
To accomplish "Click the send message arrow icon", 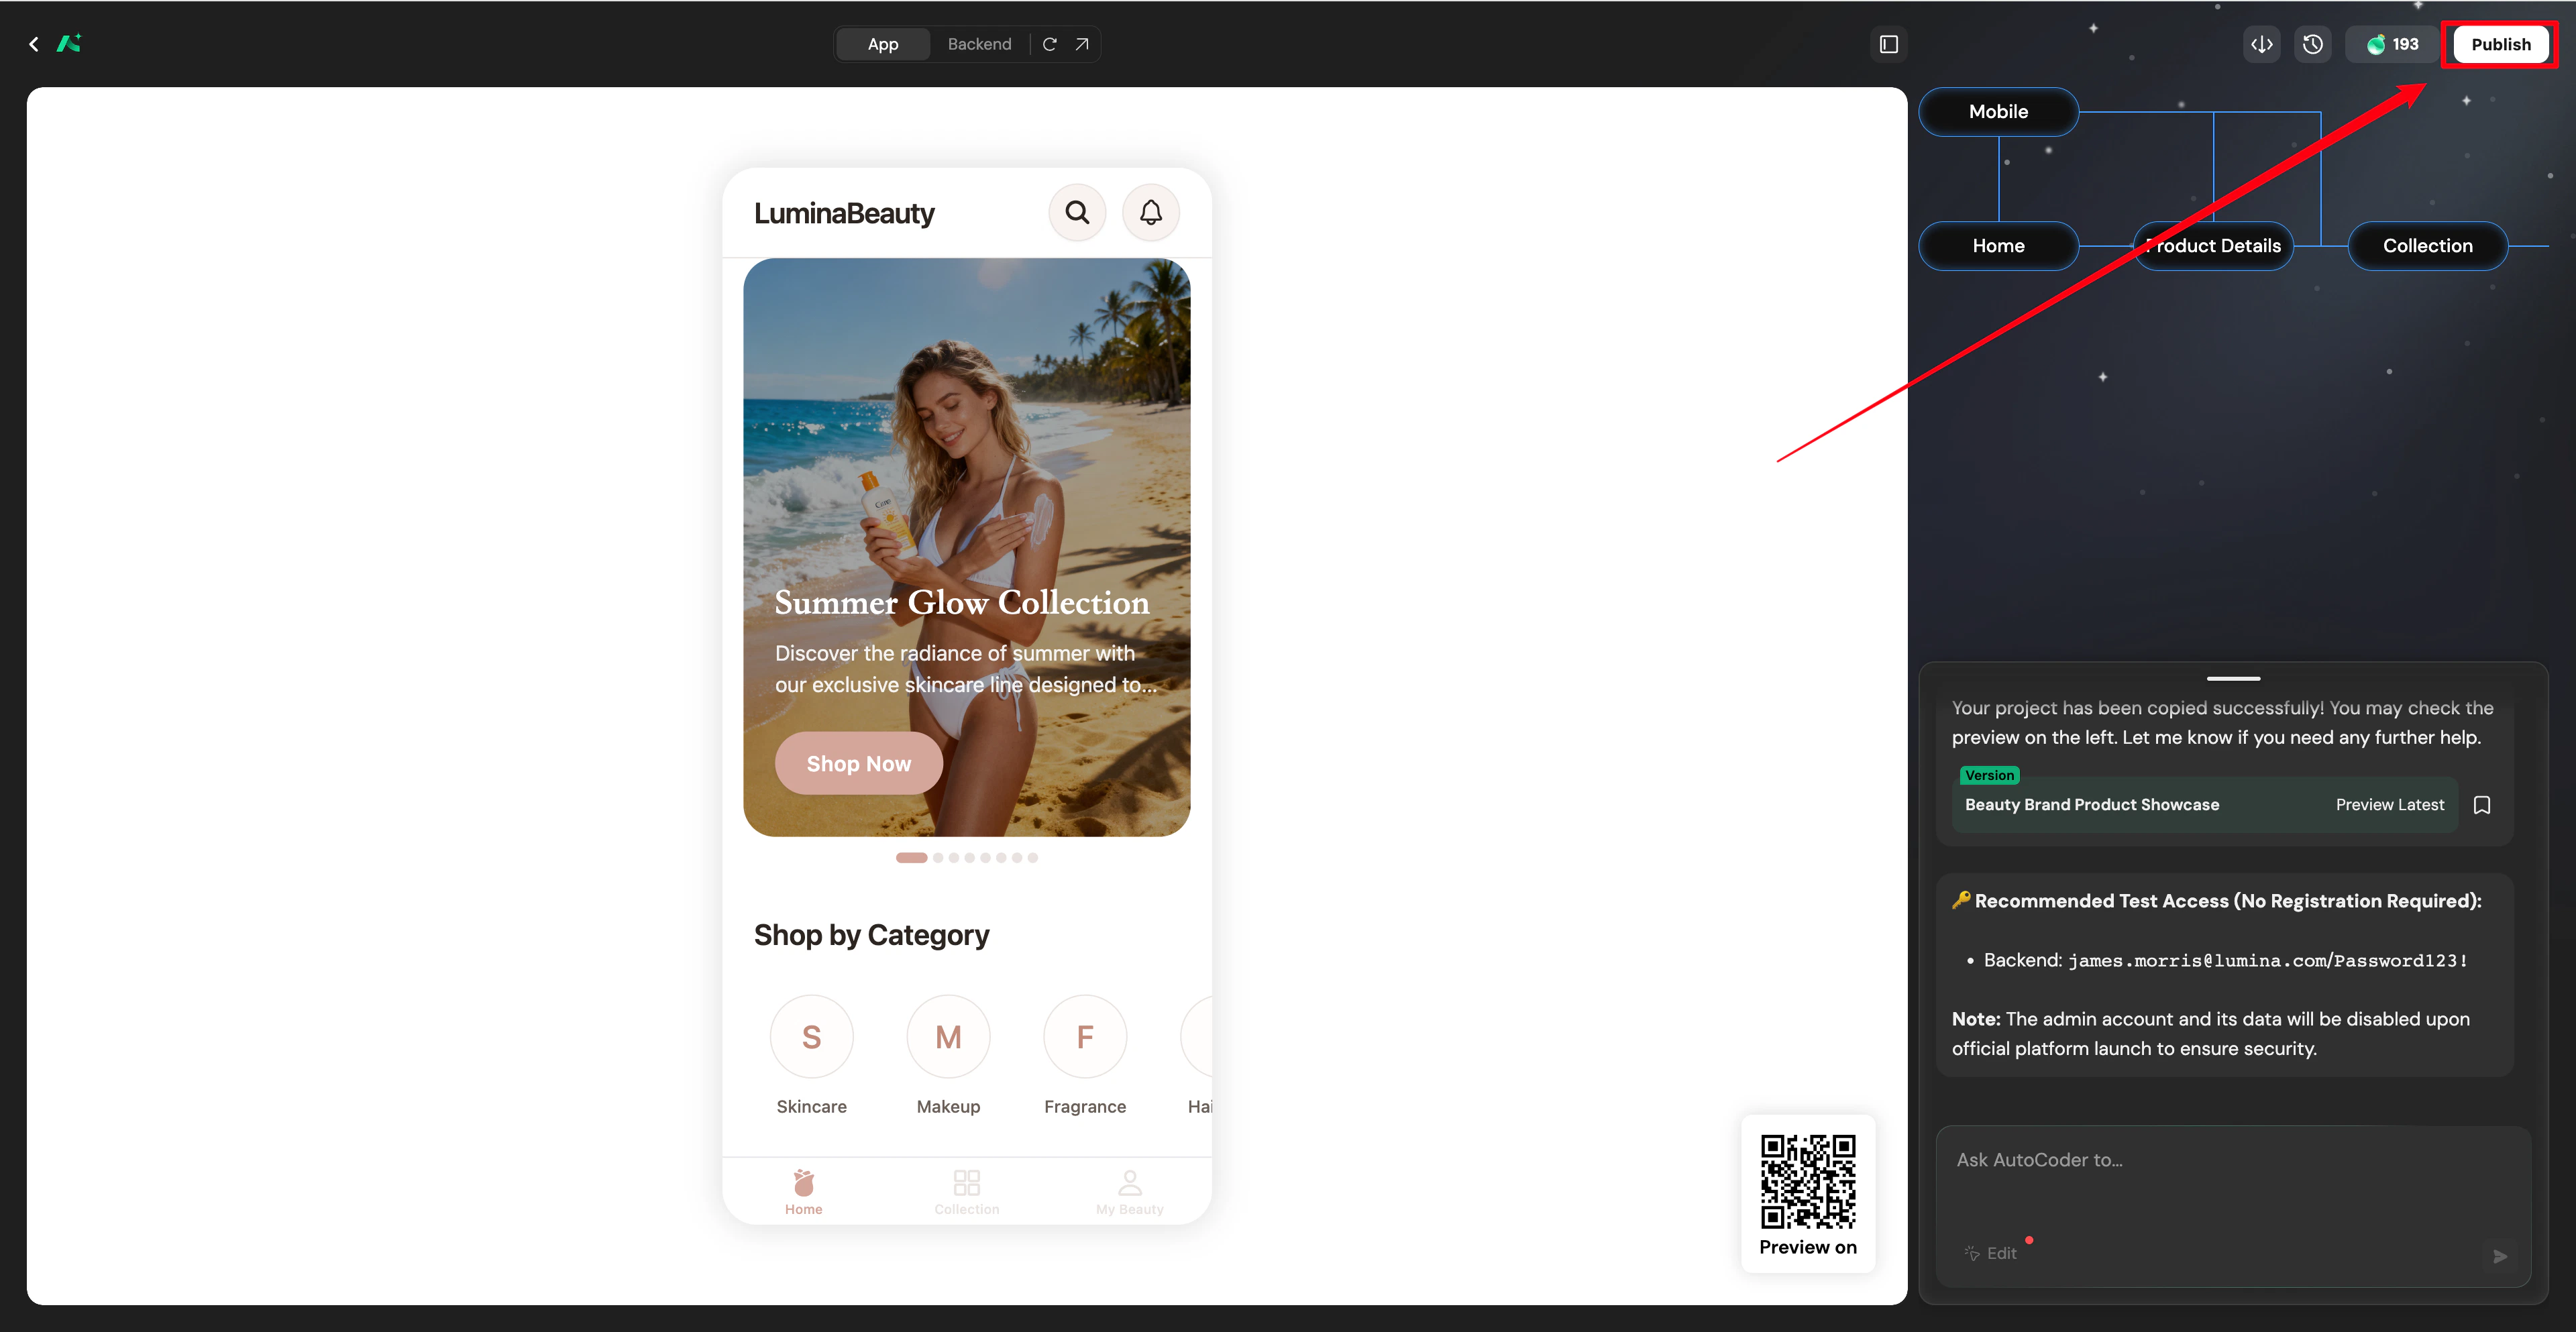I will click(x=2499, y=1256).
